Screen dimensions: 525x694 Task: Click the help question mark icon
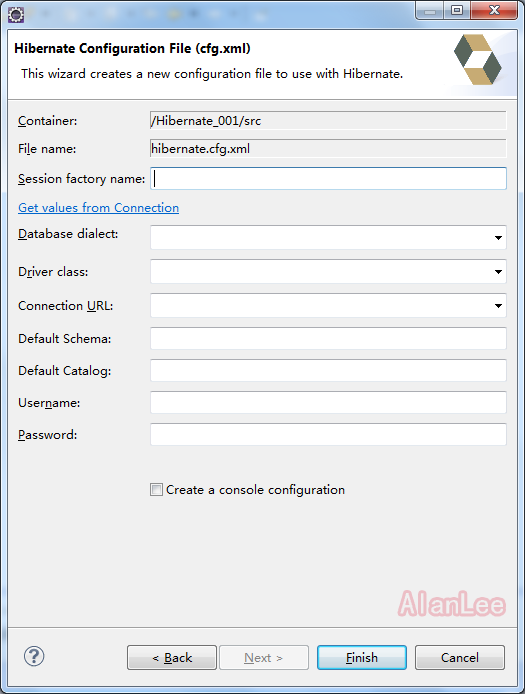(34, 656)
